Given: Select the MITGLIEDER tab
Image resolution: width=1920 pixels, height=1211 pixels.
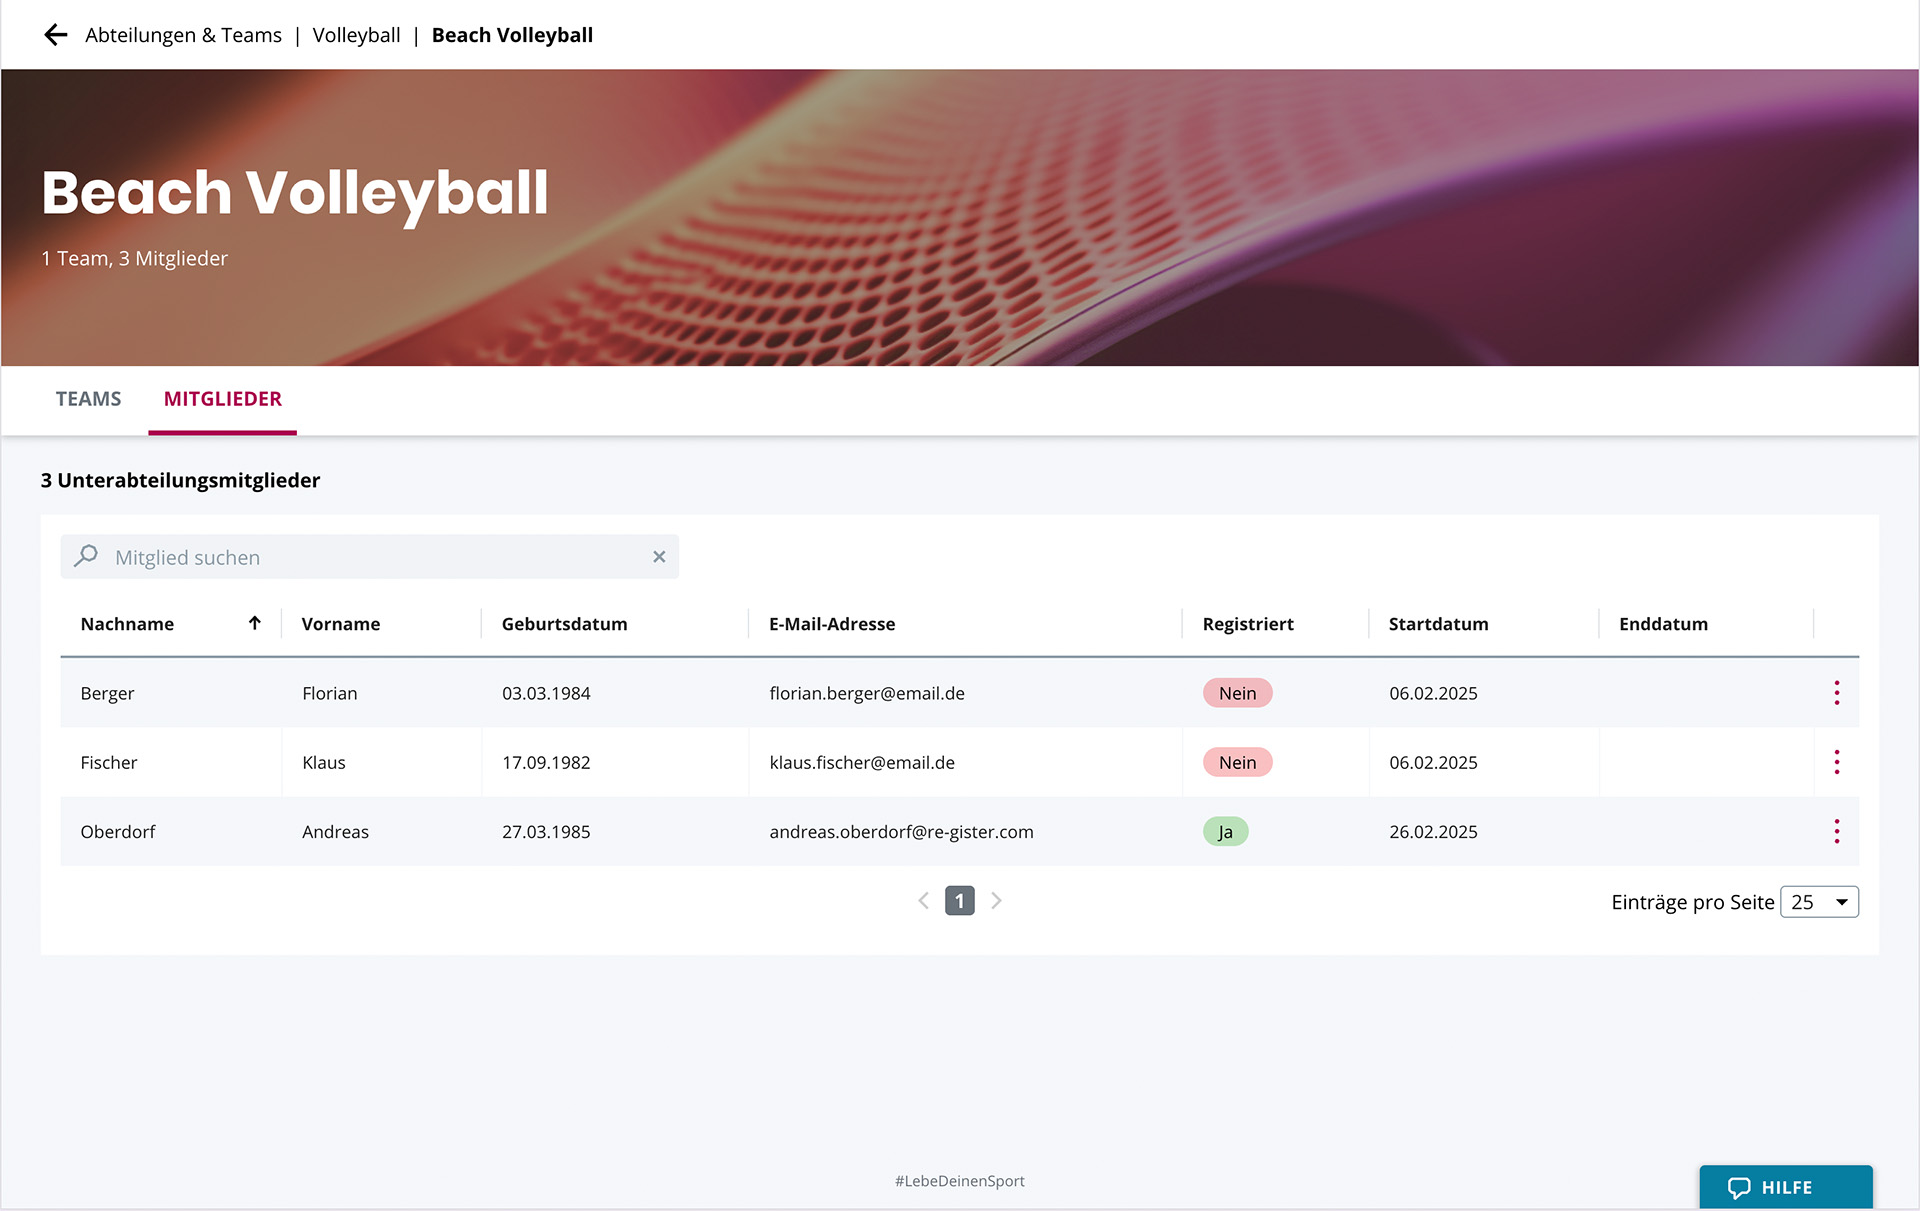Looking at the screenshot, I should tap(222, 399).
